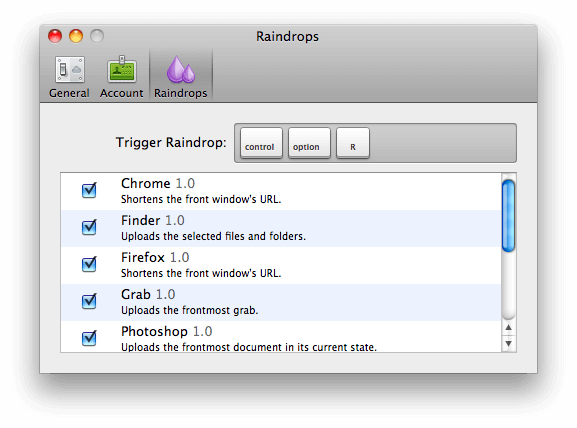Viewport: 577px width, 428px height.
Task: Uncheck the Grab raindrop checkbox
Action: [89, 301]
